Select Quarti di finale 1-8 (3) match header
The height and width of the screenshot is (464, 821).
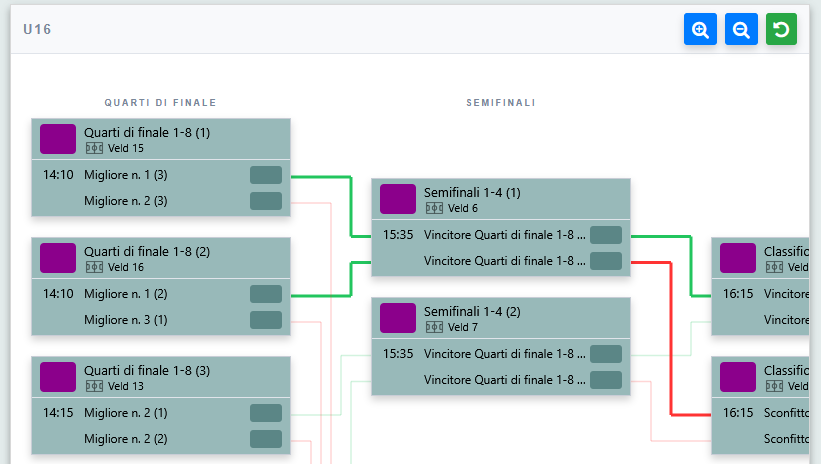coord(161,377)
